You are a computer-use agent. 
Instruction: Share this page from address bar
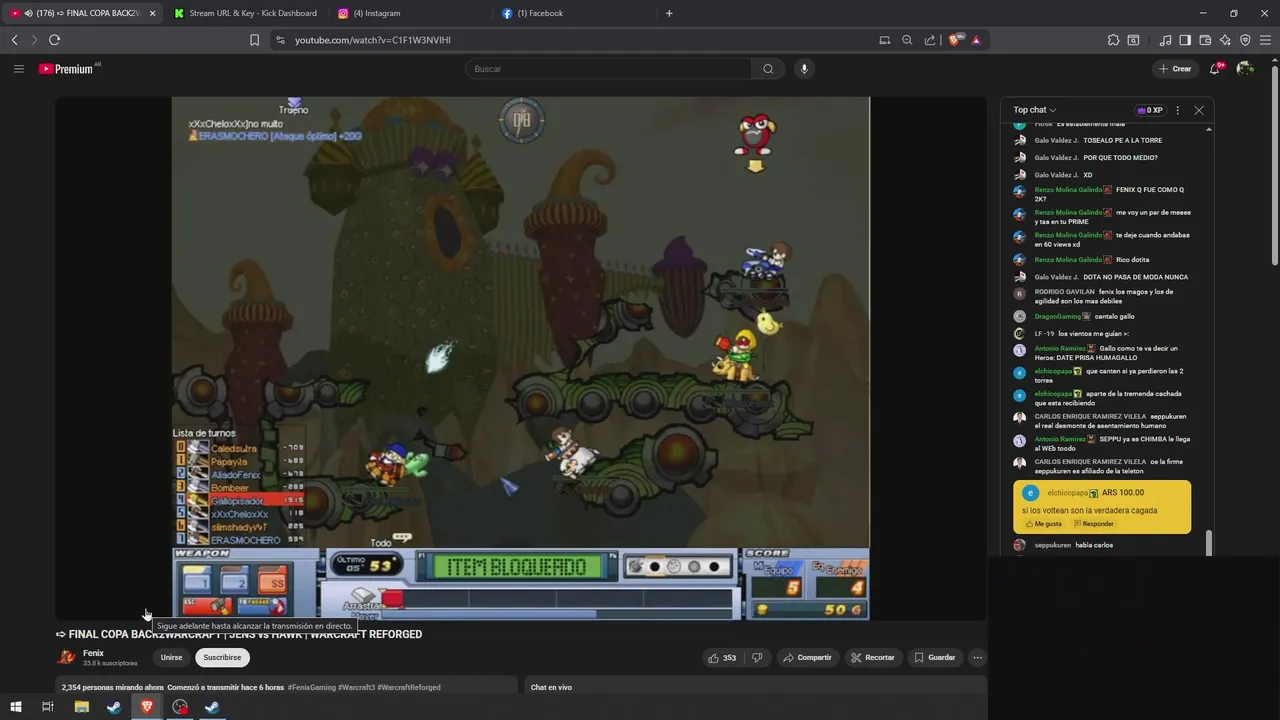coord(930,40)
